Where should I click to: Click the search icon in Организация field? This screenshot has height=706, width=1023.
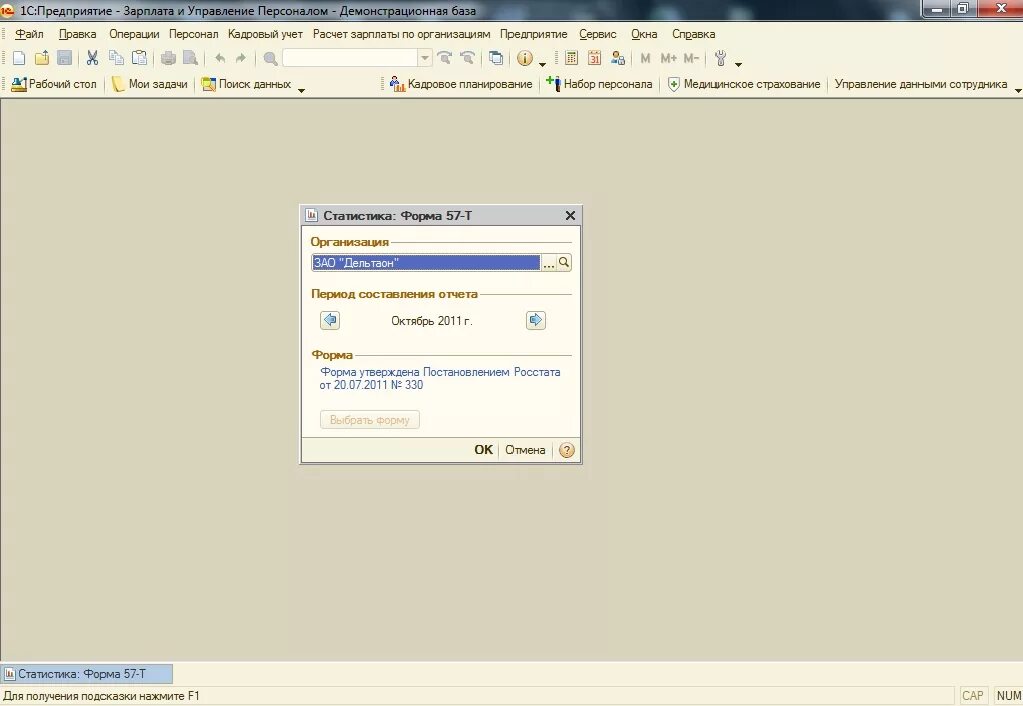click(564, 262)
